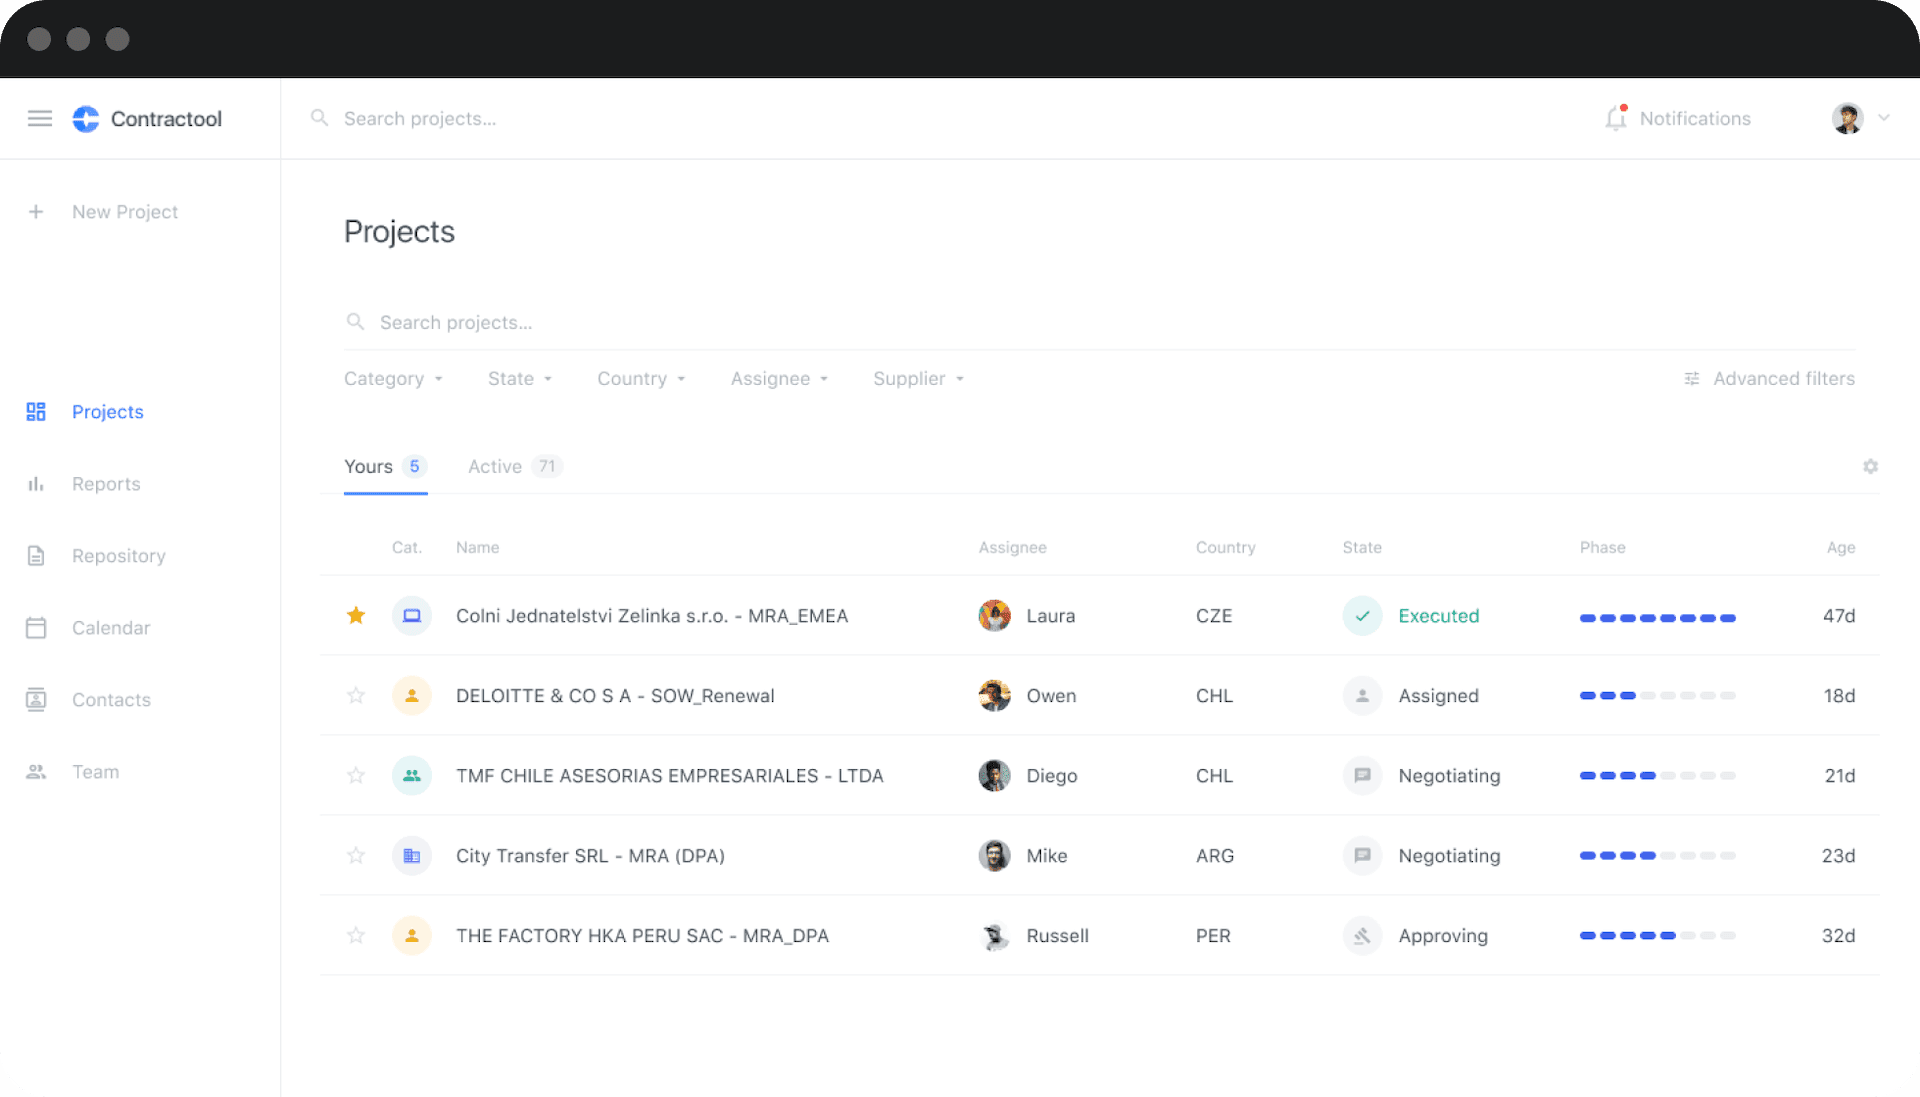Screen dimensions: 1920x1097
Task: Click the Reports bar chart icon
Action: pos(36,484)
